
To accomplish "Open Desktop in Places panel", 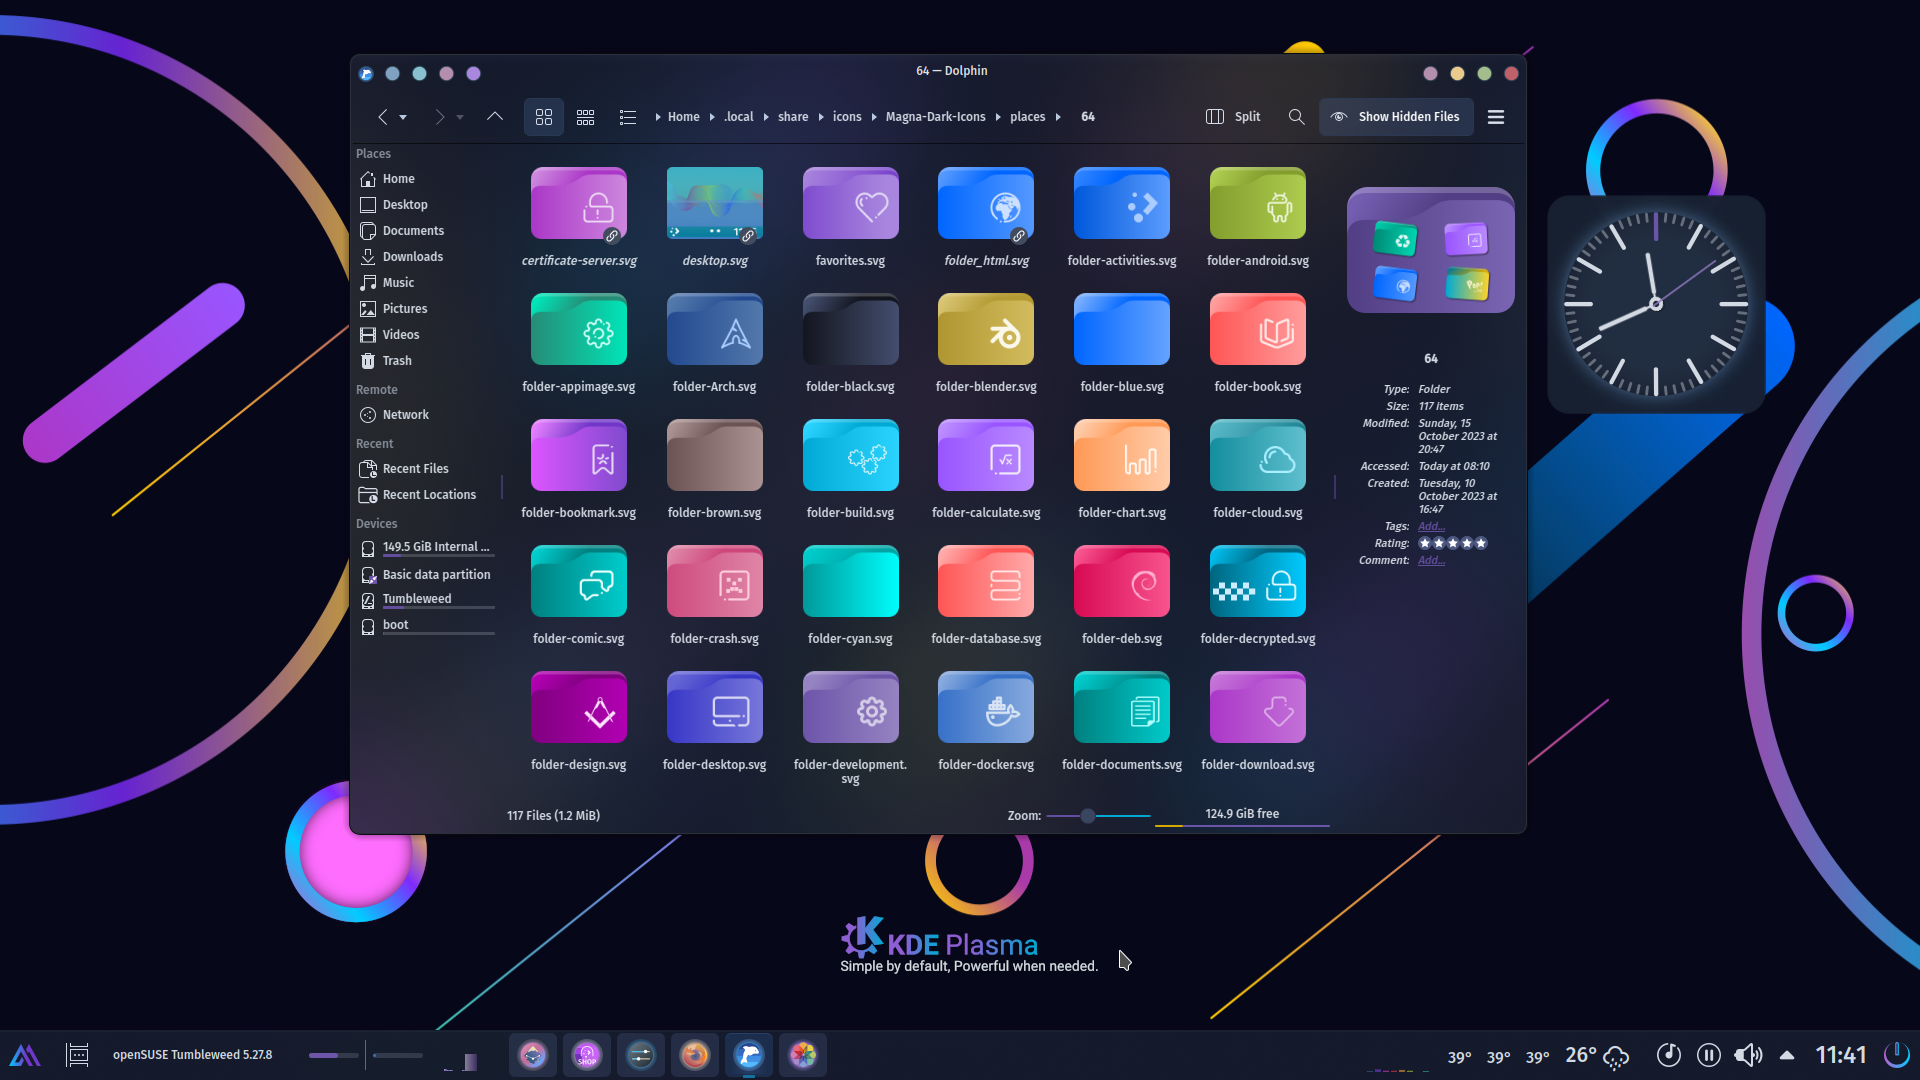I will (x=427, y=205).
